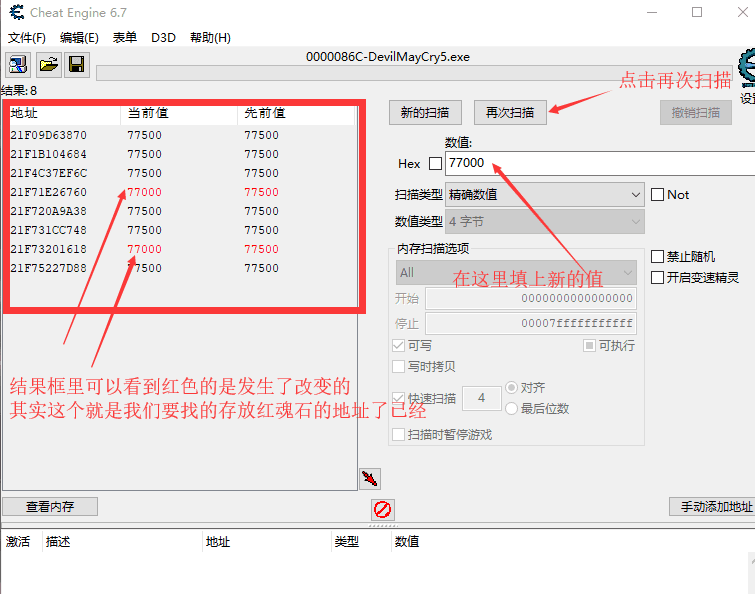
Task: Click the open folder toolbar icon
Action: coord(48,65)
